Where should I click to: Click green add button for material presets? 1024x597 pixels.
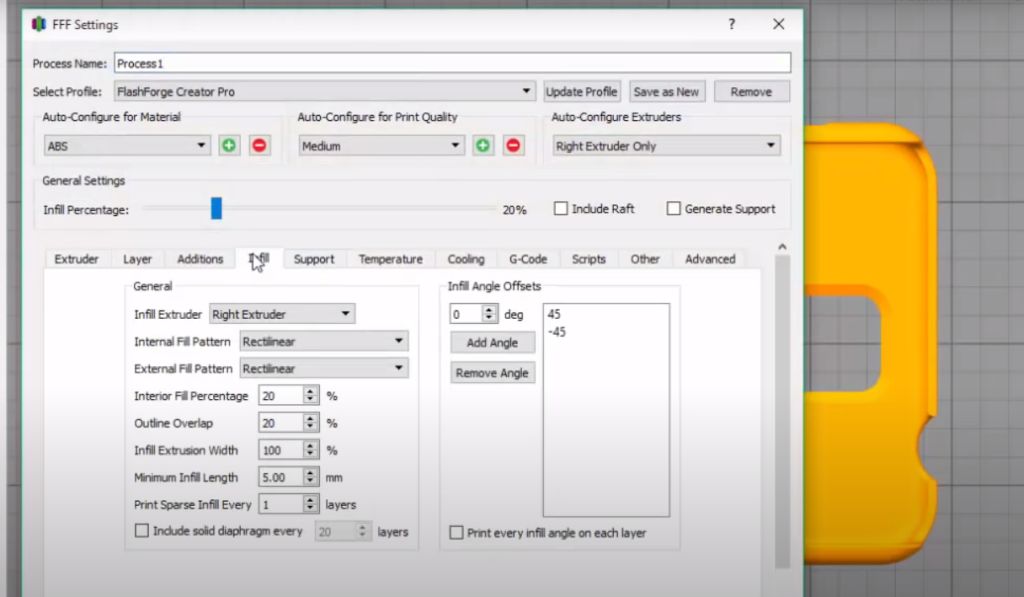tap(229, 146)
